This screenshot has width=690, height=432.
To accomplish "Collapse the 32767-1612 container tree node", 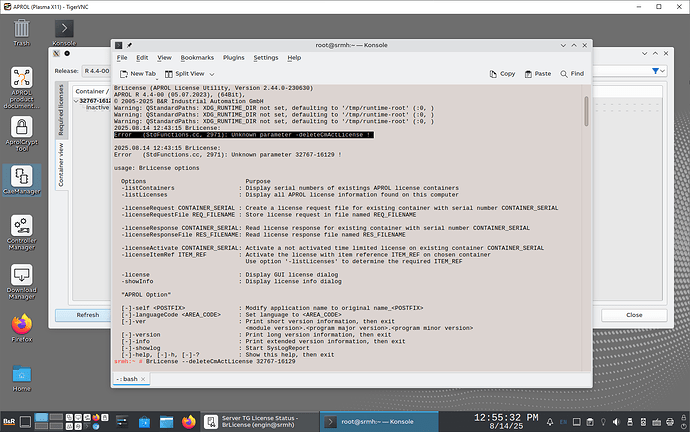I will click(x=76, y=101).
